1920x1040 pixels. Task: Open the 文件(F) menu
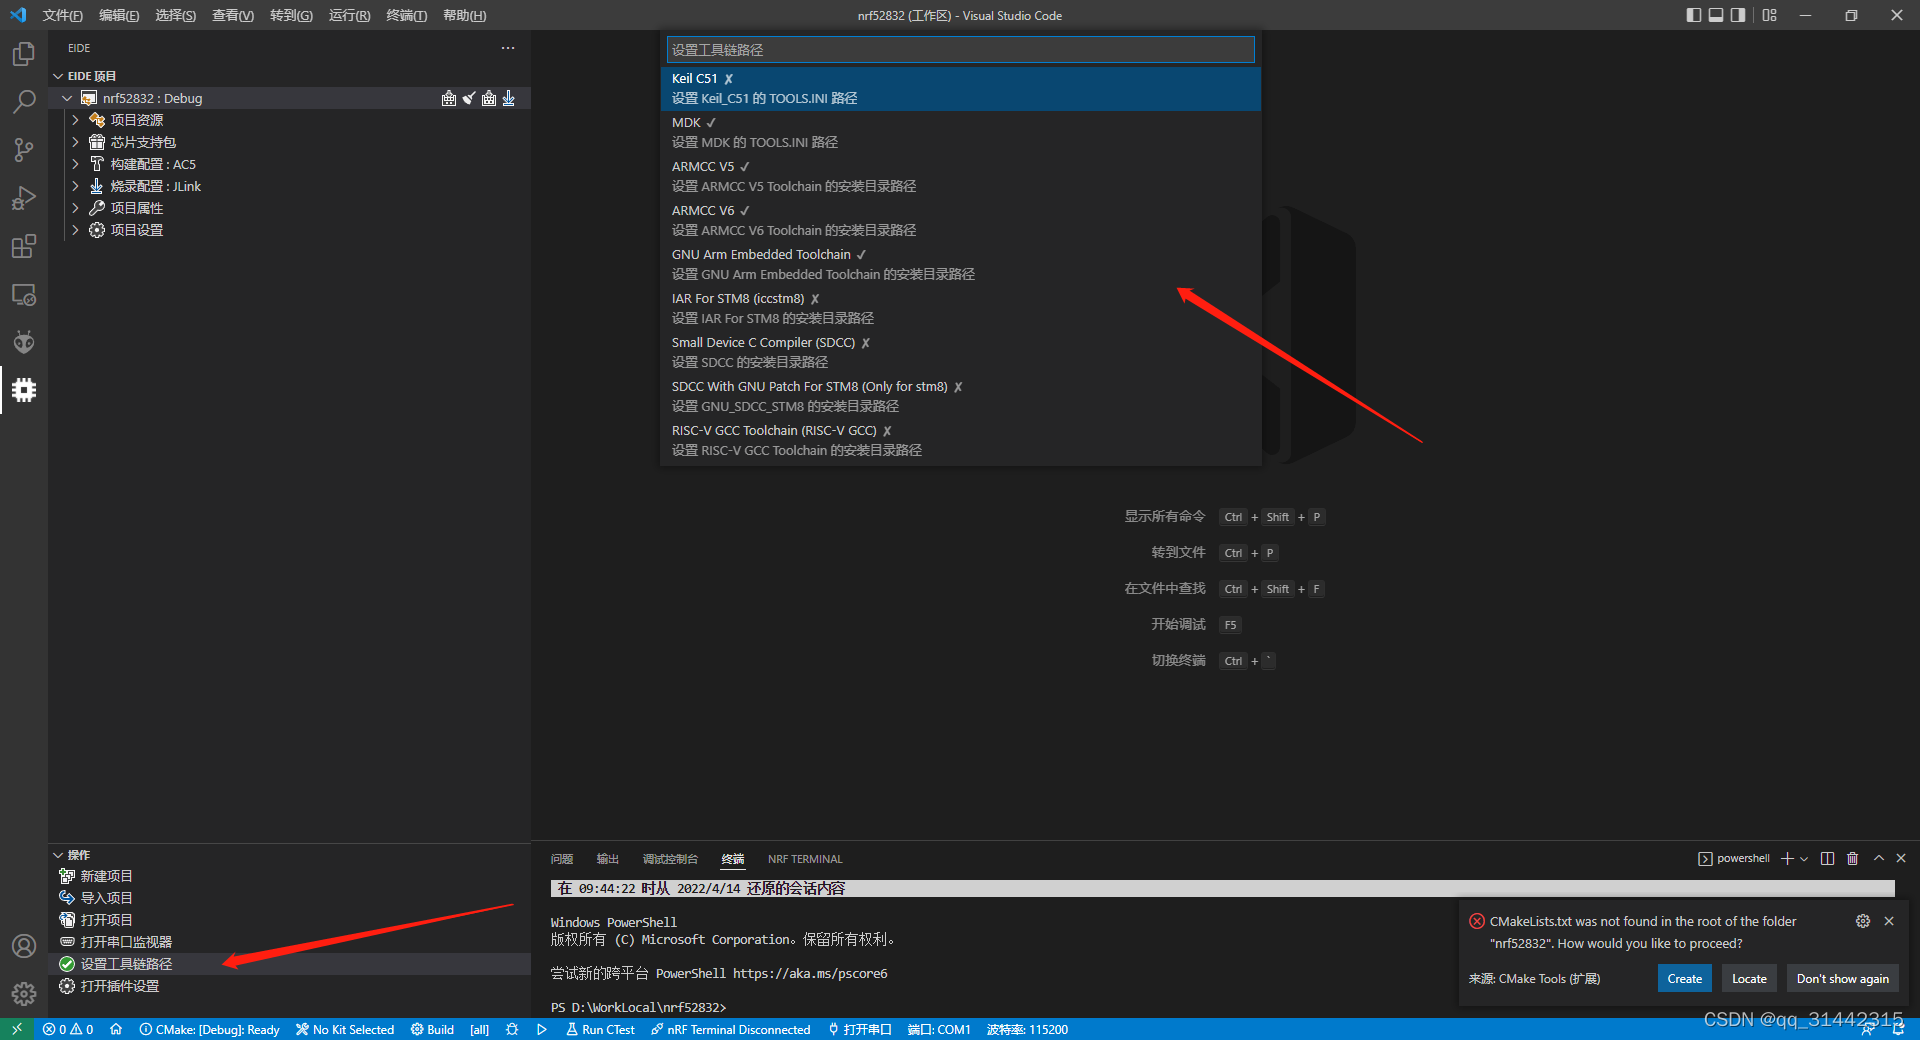point(62,15)
